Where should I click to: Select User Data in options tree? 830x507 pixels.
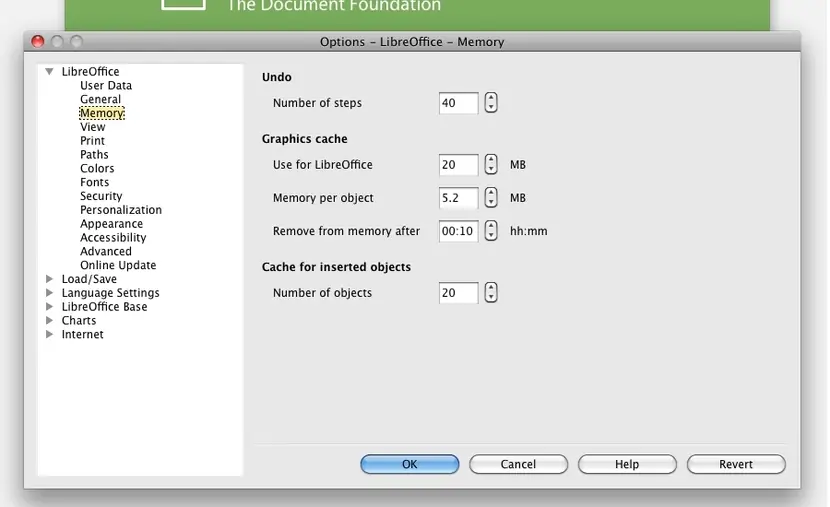click(106, 85)
